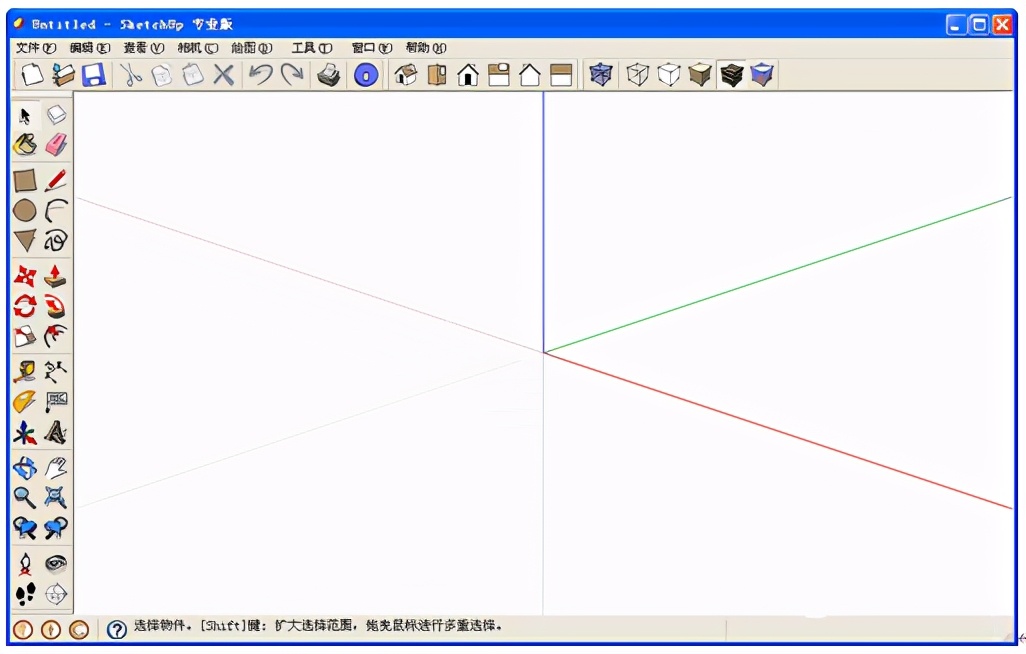Switch to Iso view
This screenshot has height=654, width=1026.
tap(406, 75)
